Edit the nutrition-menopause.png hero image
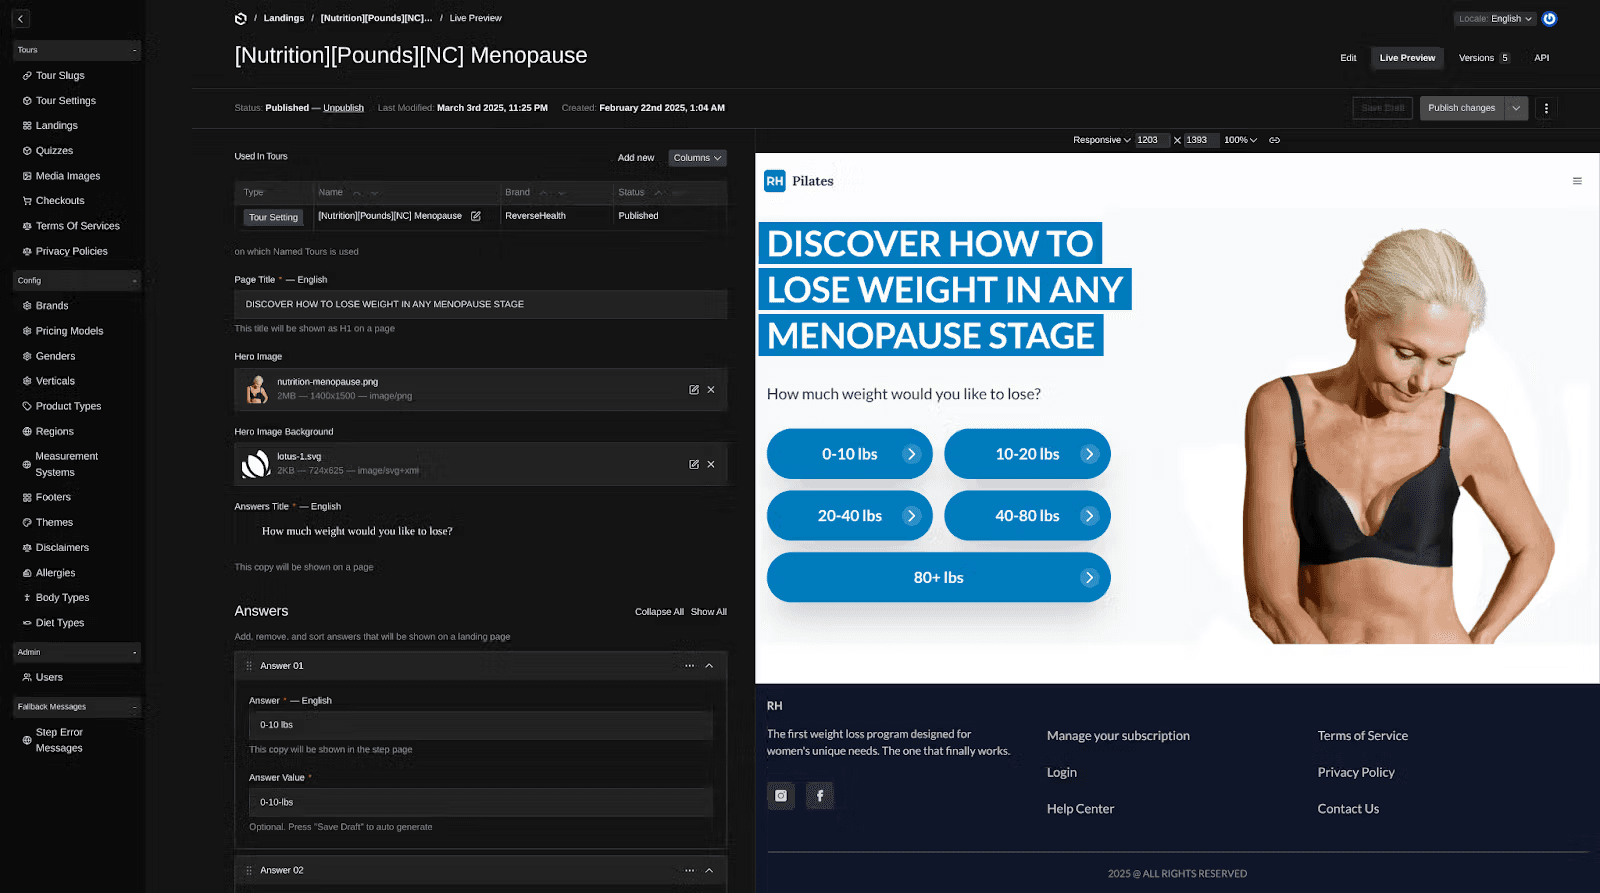 [x=694, y=390]
